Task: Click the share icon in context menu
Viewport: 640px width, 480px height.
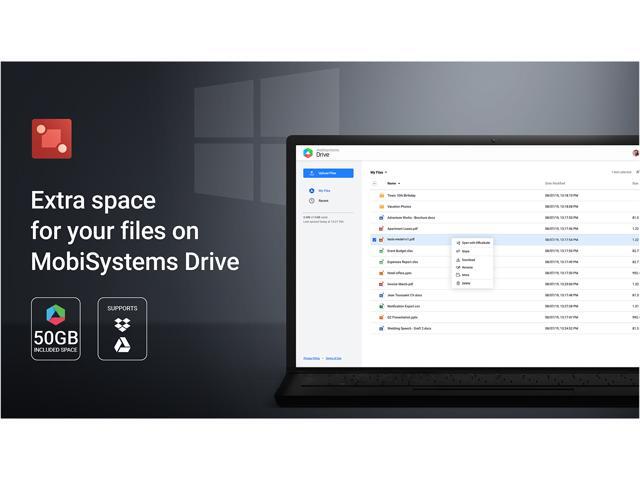Action: click(458, 251)
